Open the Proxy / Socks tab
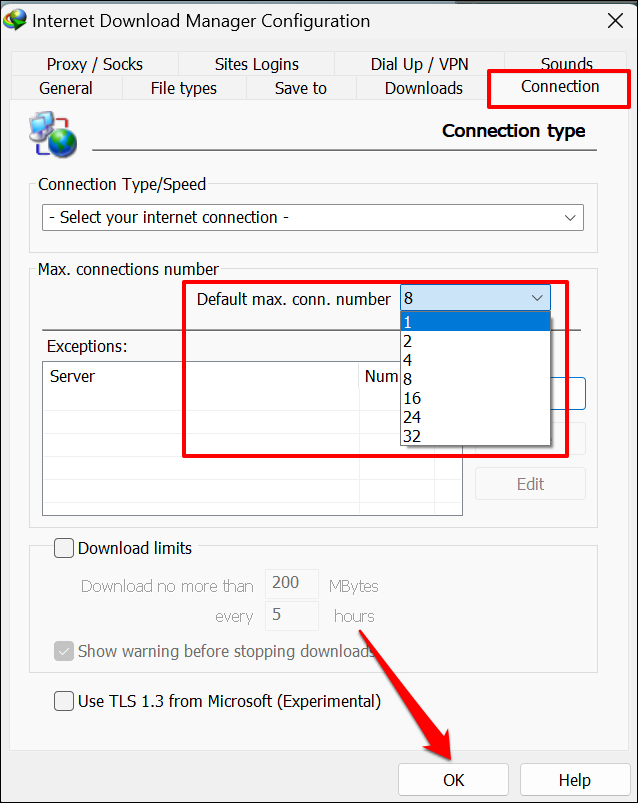Screen dimensions: 638x803 pos(95,64)
